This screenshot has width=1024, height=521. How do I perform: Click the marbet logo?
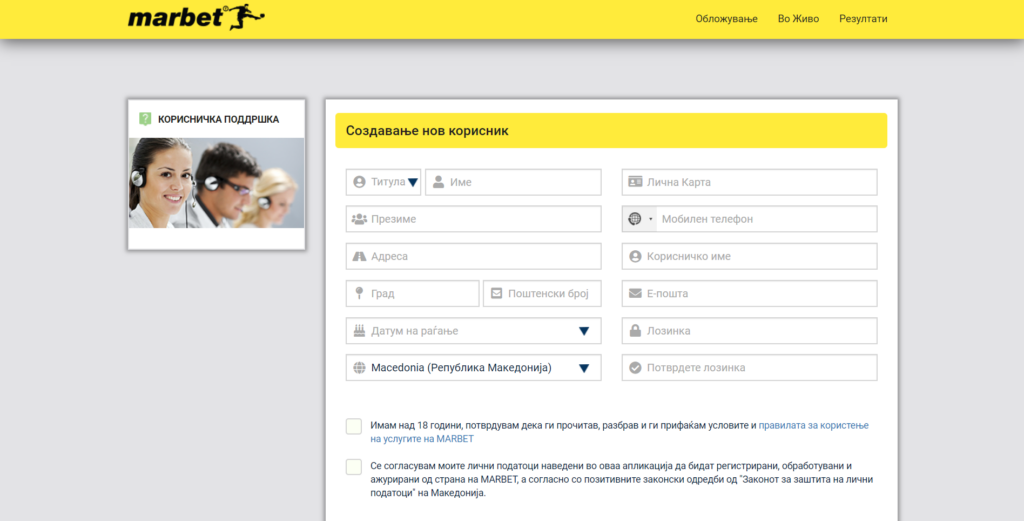click(x=196, y=18)
